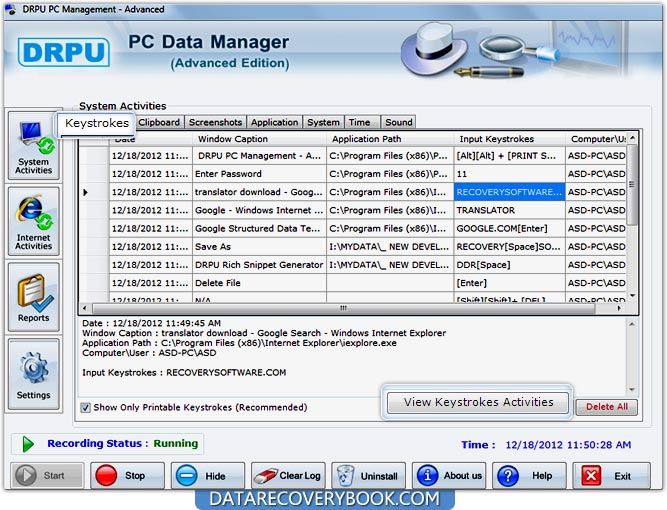Screen dimensions: 667x510
Task: Select the 'Enter Password' row caption
Action: [228, 174]
